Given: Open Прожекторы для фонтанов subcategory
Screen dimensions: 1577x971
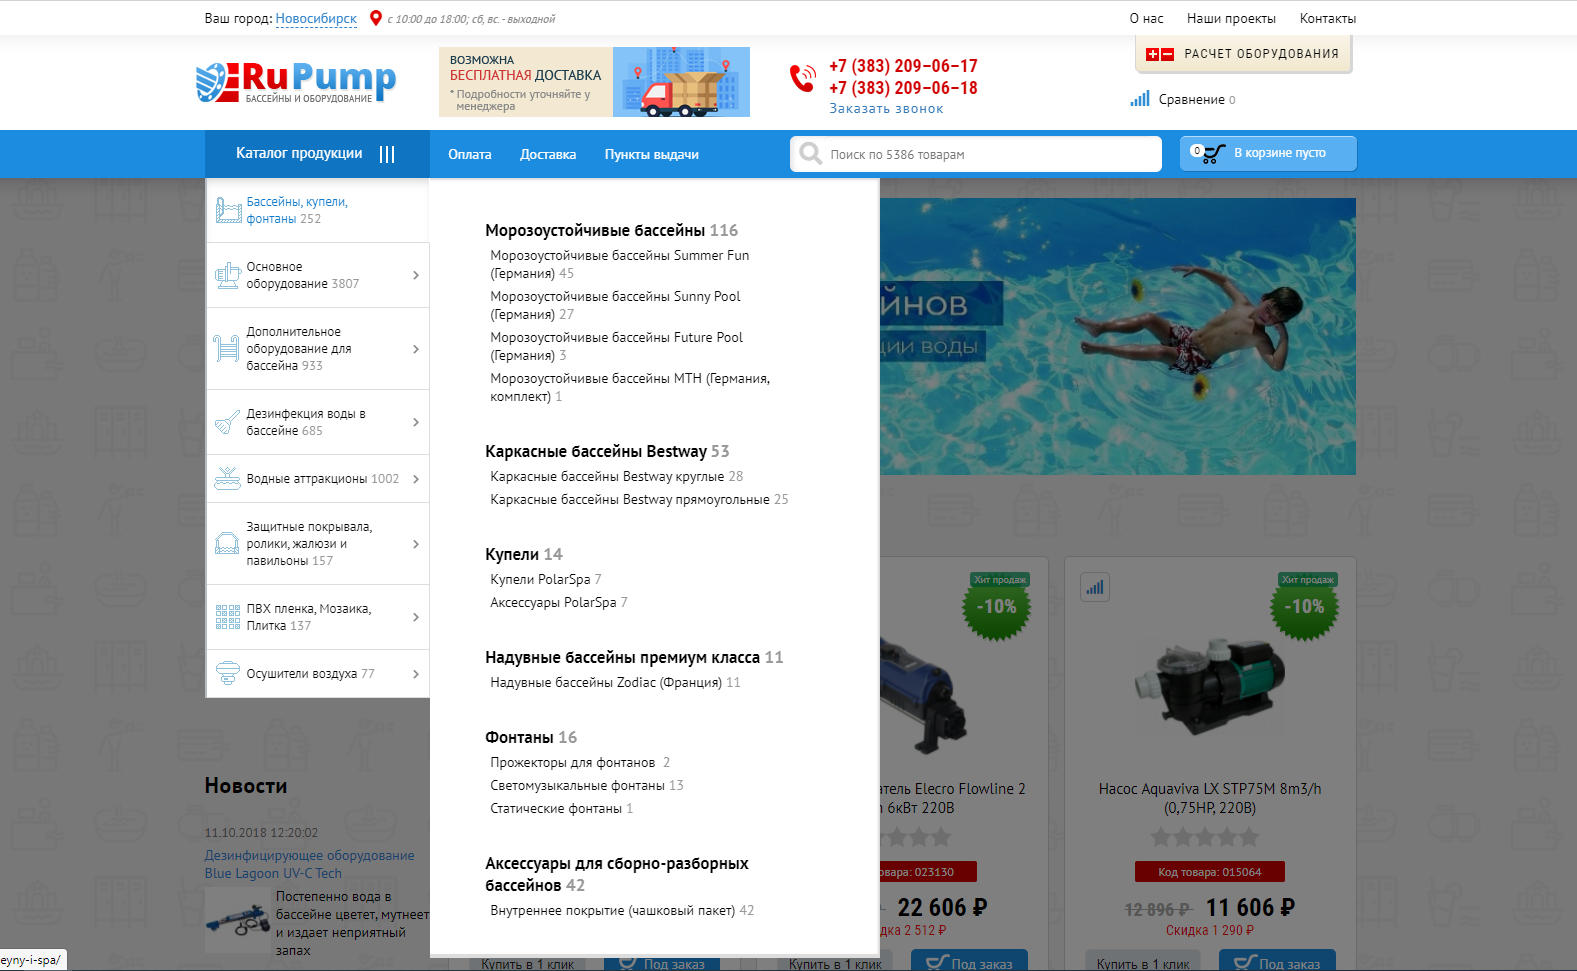Looking at the screenshot, I should [x=573, y=762].
